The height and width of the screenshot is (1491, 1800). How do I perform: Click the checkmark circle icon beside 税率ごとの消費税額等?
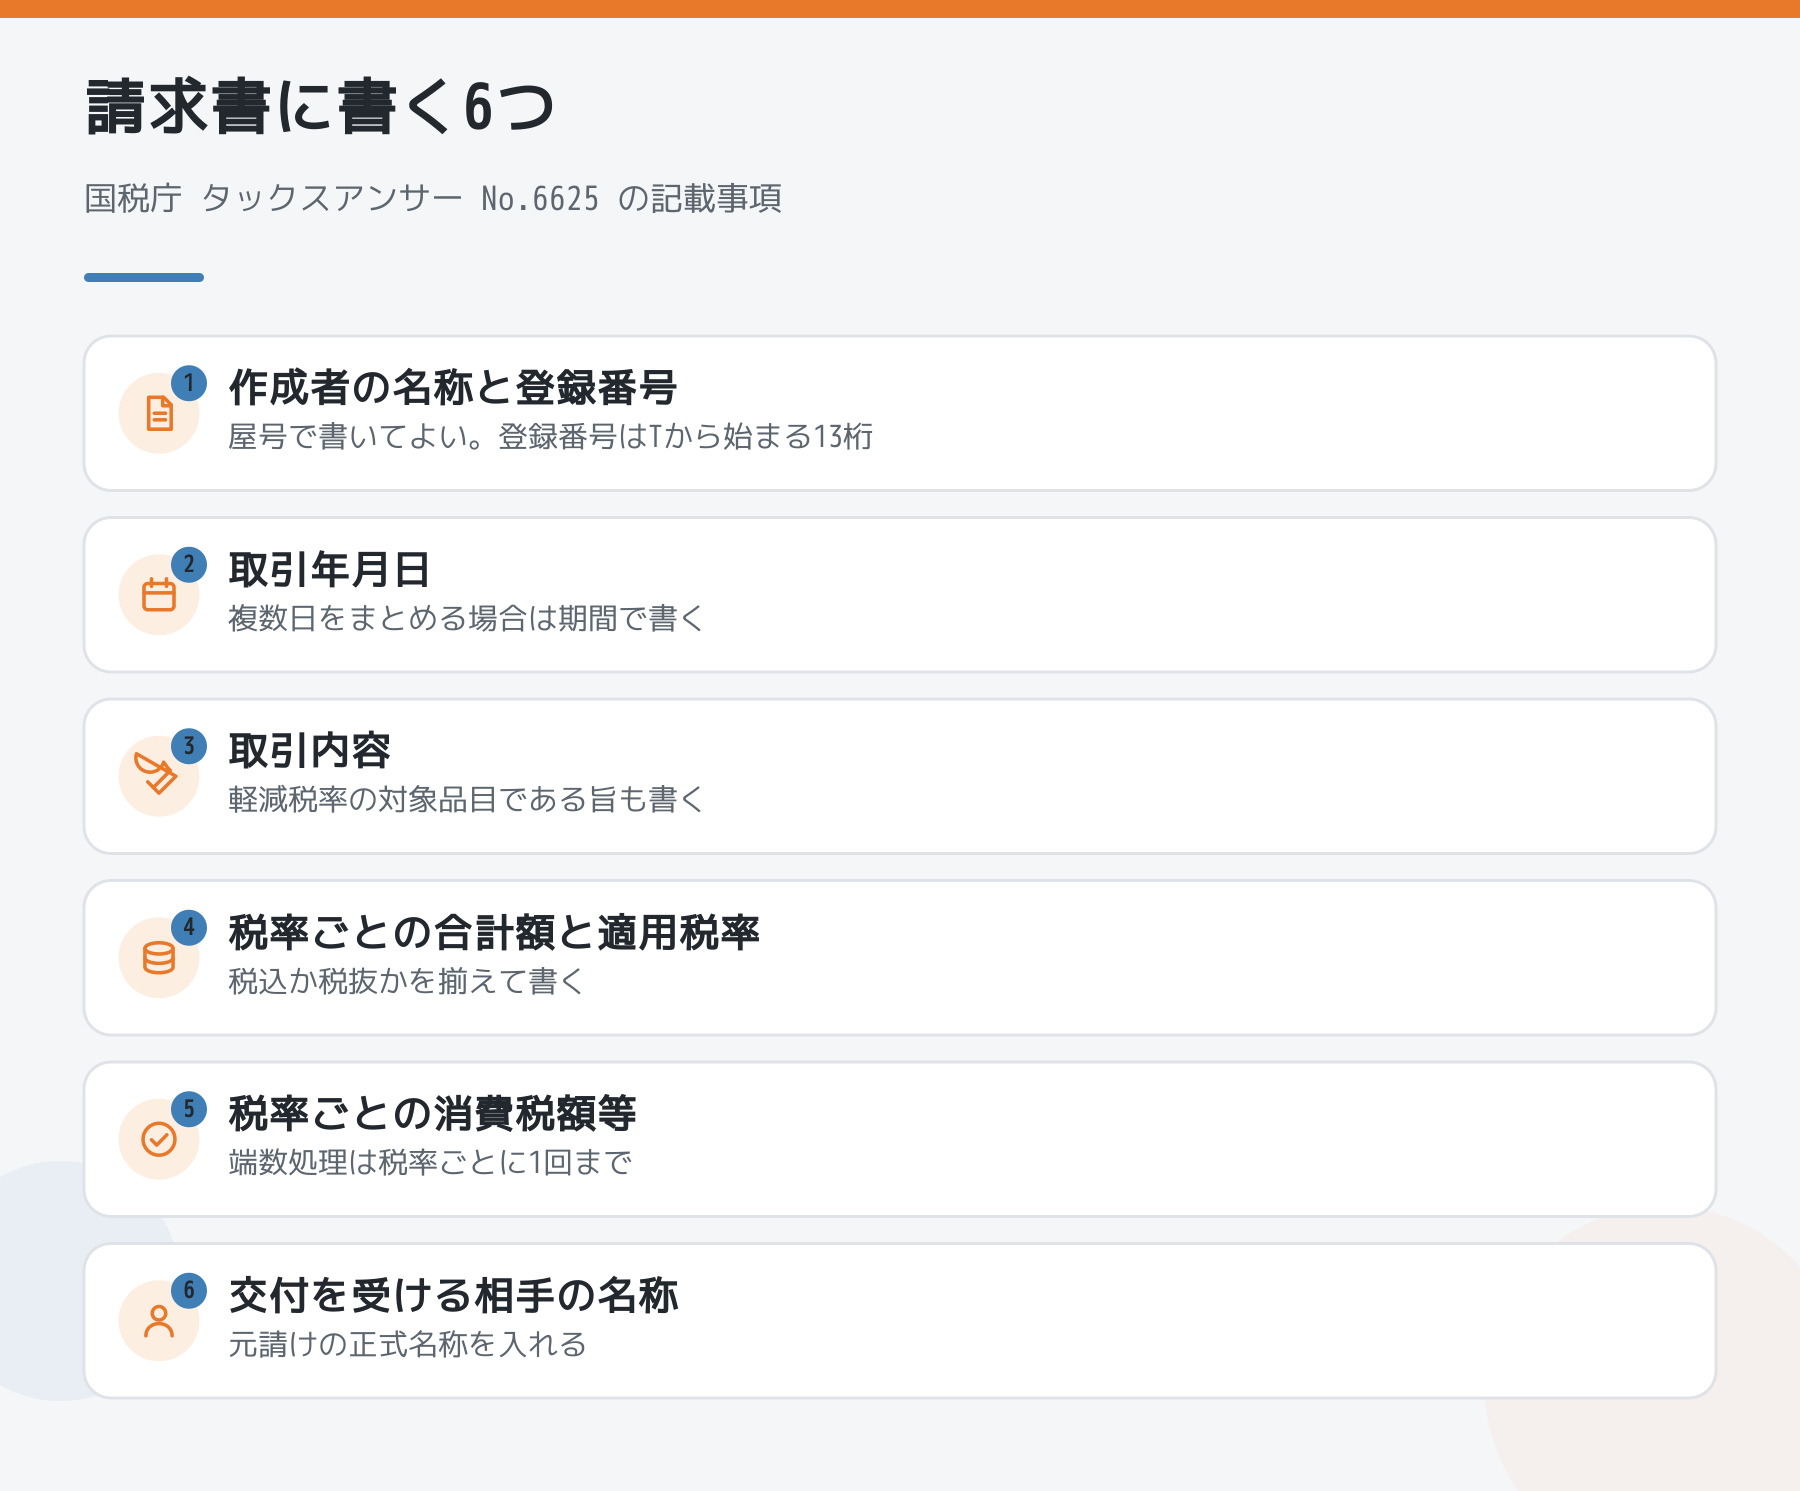(159, 1139)
